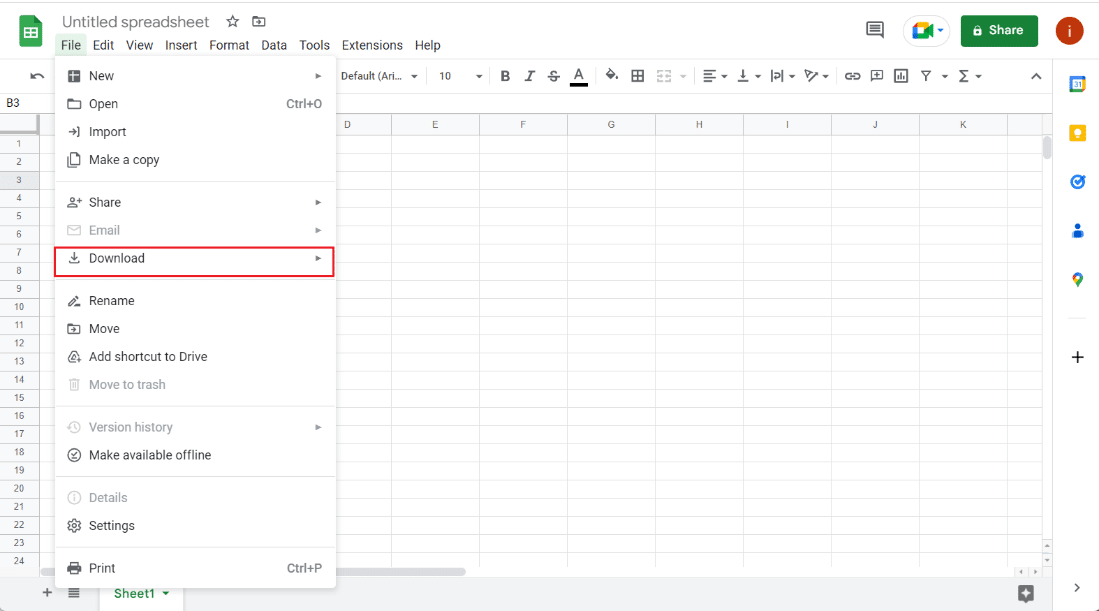Open the Format menu
This screenshot has height=611, width=1099.
(x=229, y=45)
